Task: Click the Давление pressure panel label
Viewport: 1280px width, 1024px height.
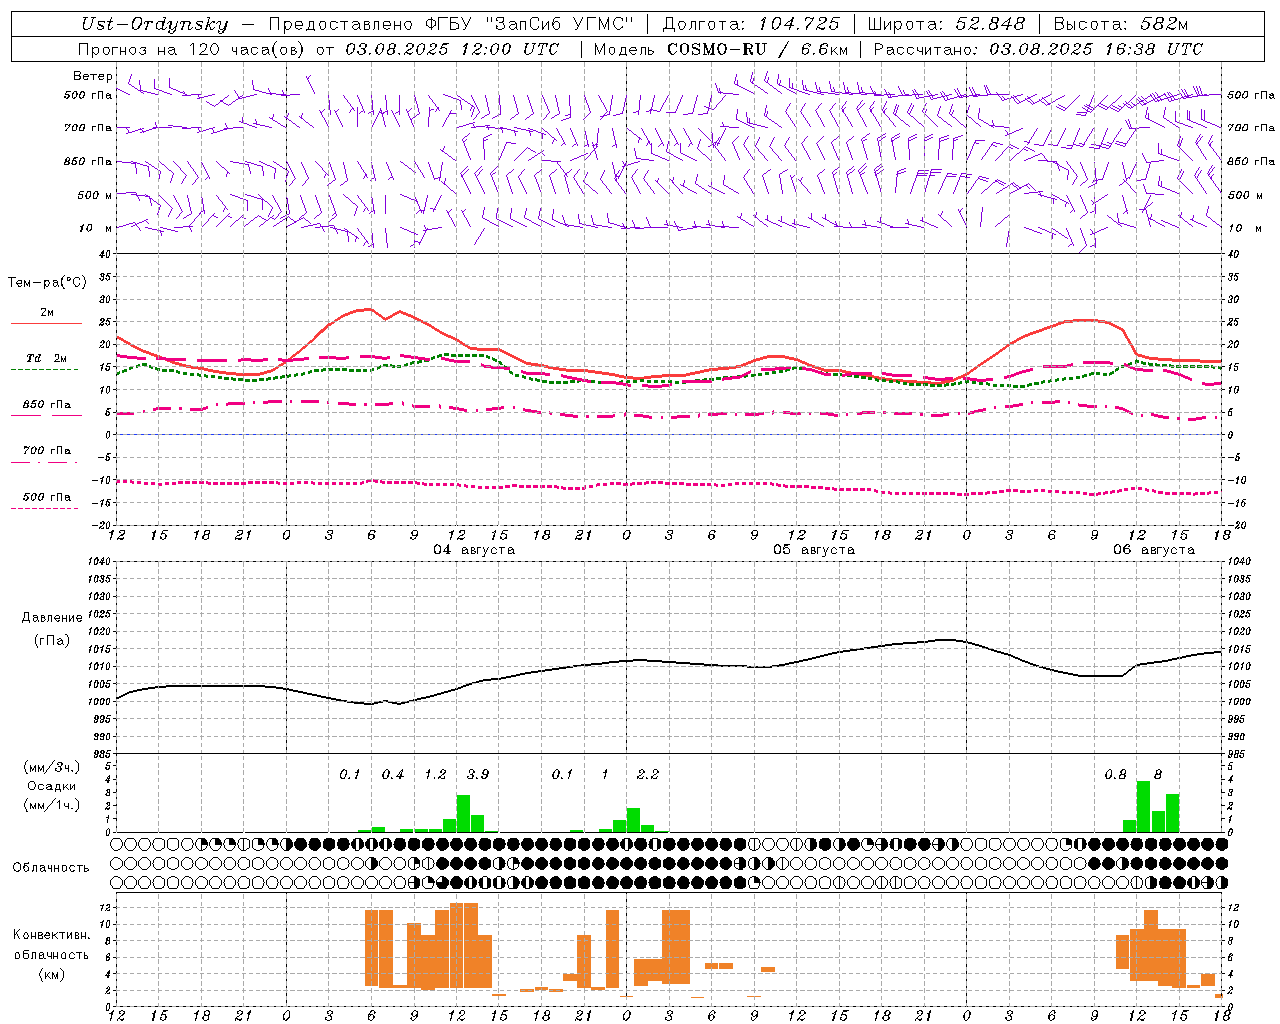Action: pyautogui.click(x=52, y=618)
